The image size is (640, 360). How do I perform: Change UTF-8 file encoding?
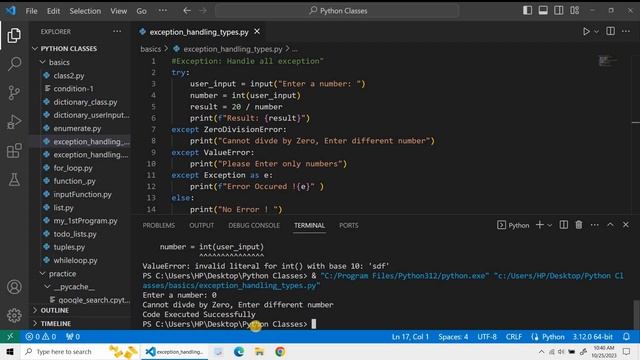pyautogui.click(x=487, y=337)
